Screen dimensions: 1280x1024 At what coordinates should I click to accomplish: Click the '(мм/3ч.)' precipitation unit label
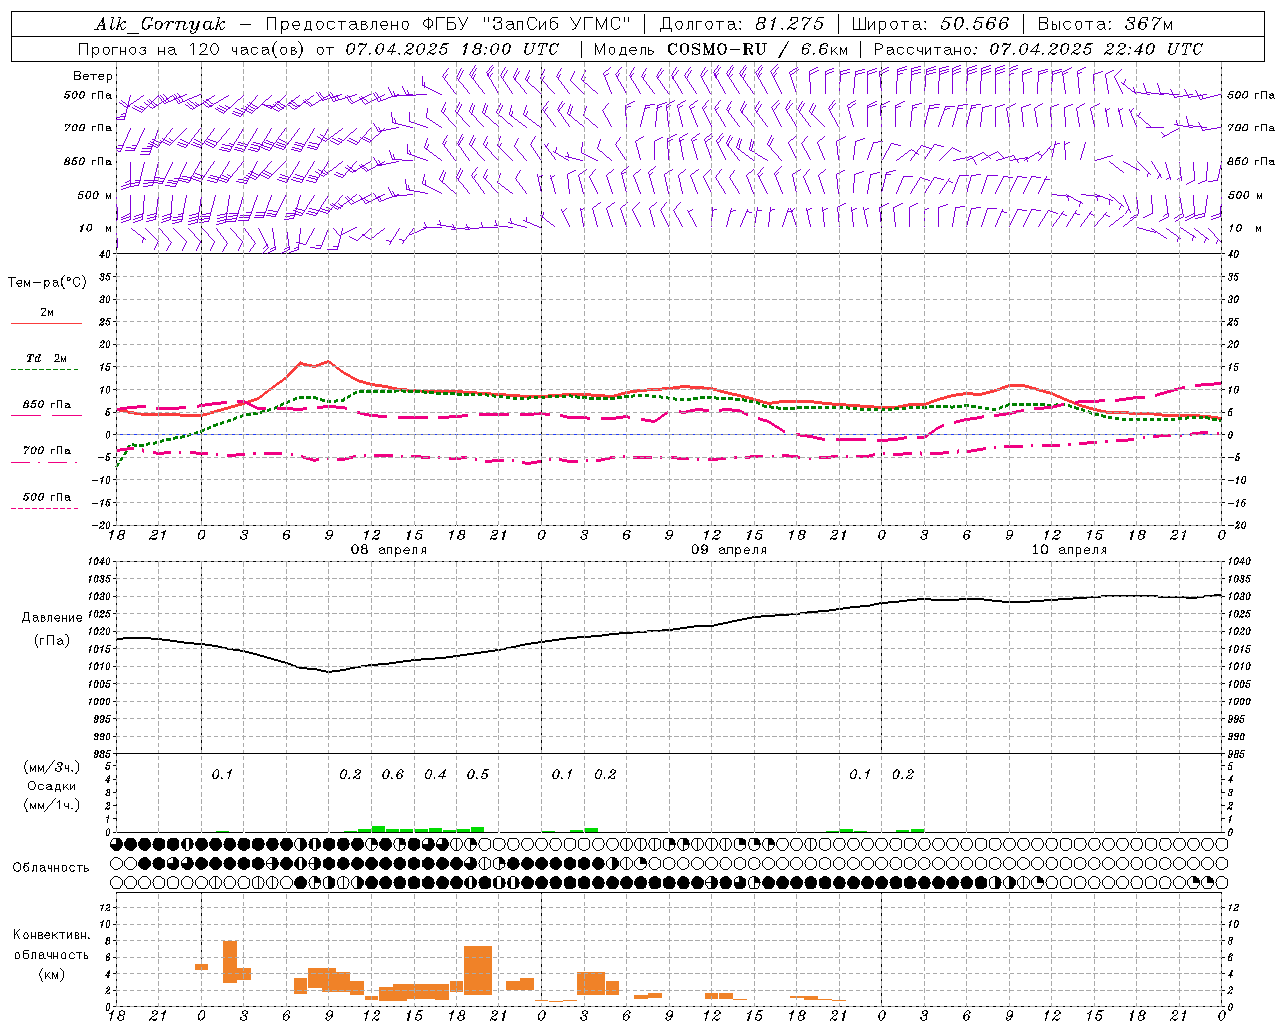[x=52, y=767]
